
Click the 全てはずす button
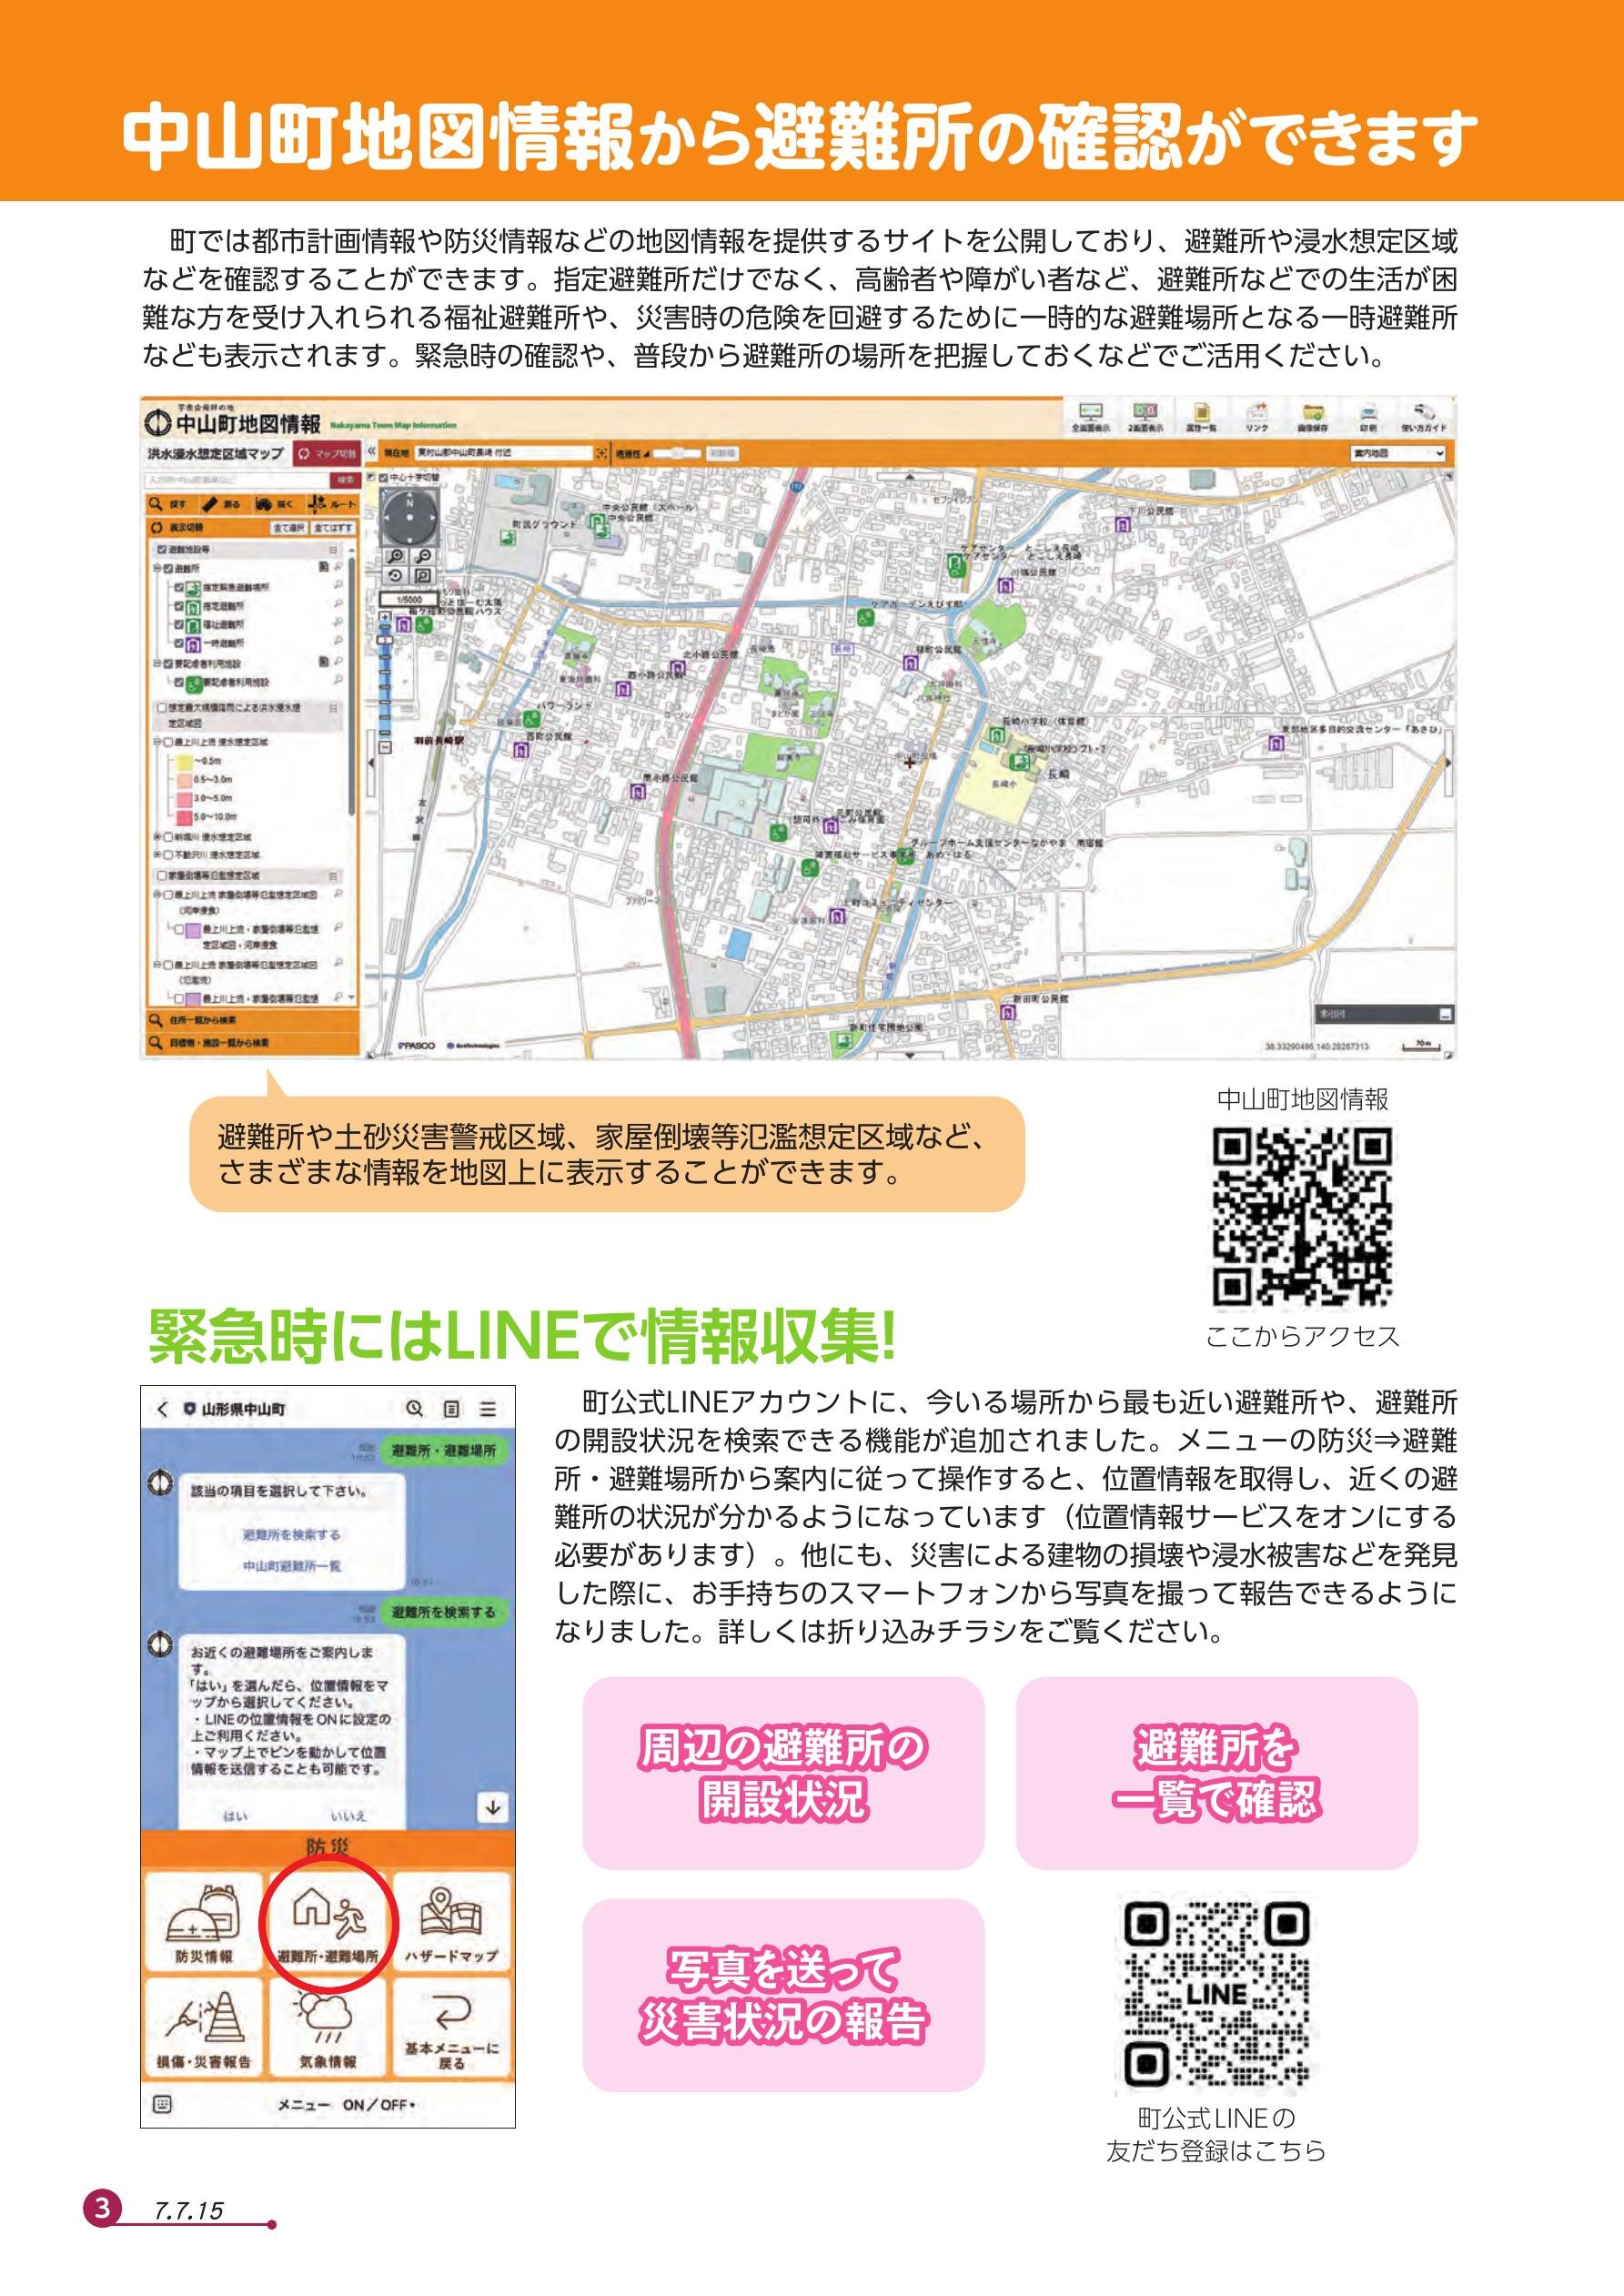(334, 528)
